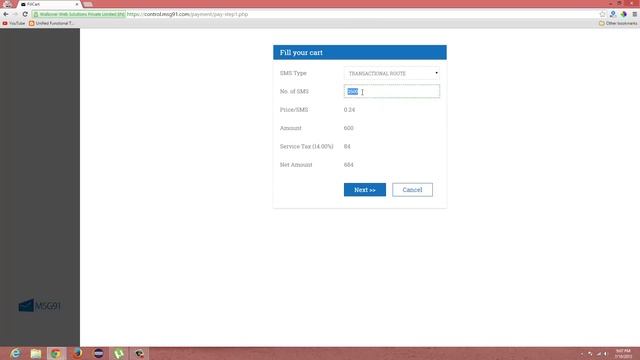Click the browser forward arrow
The height and width of the screenshot is (360, 640).
pyautogui.click(x=15, y=14)
